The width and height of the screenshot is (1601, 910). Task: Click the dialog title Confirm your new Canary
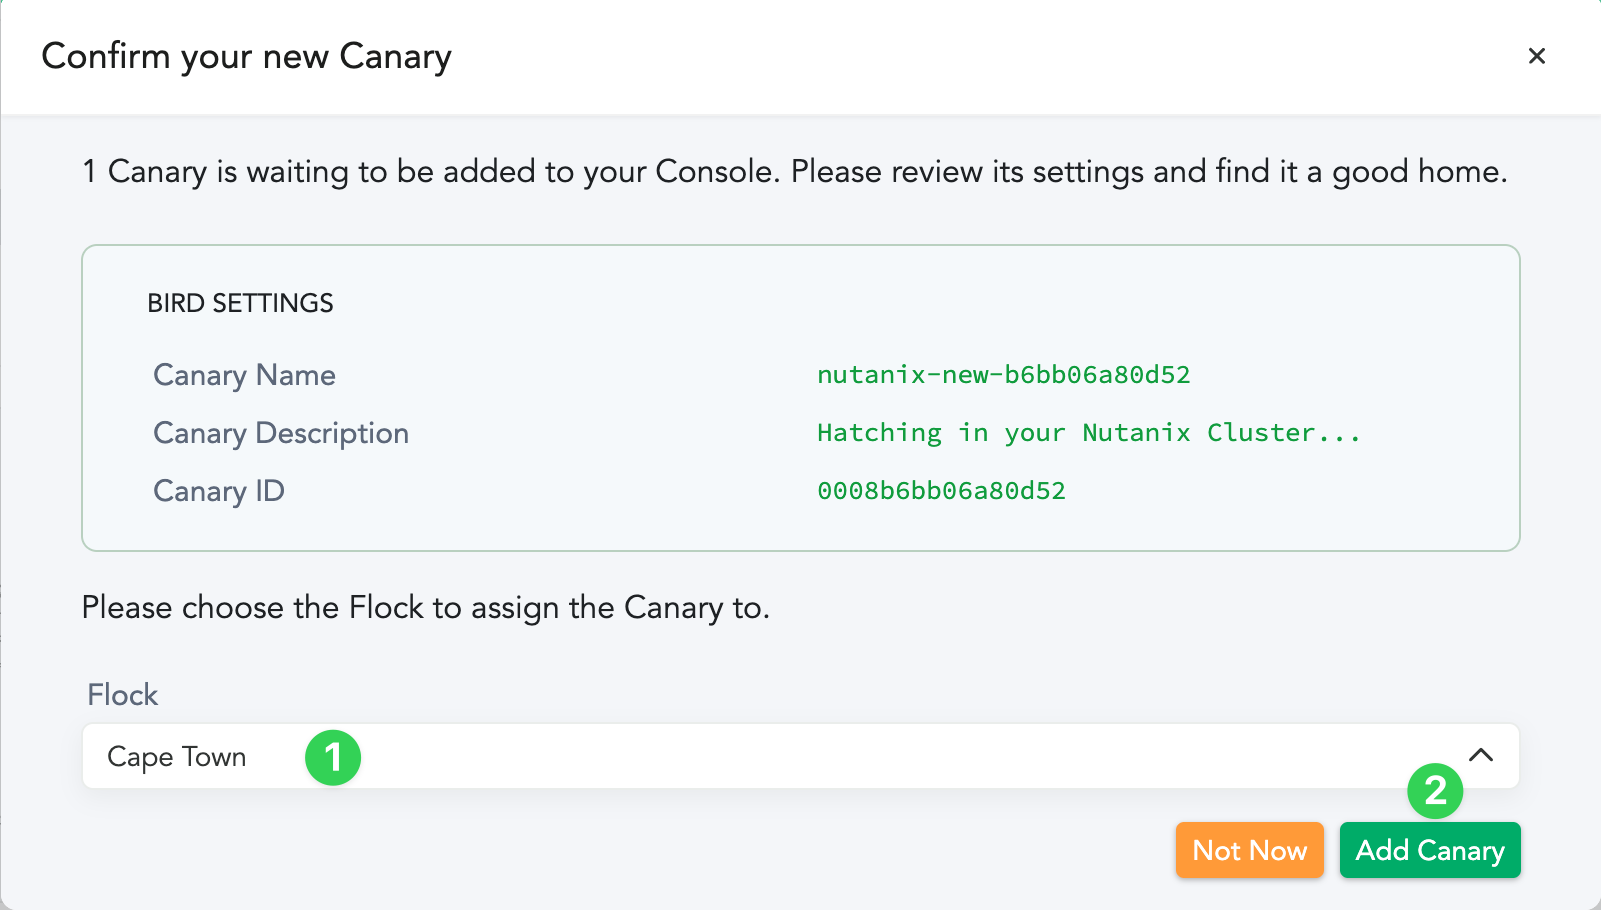tap(246, 57)
